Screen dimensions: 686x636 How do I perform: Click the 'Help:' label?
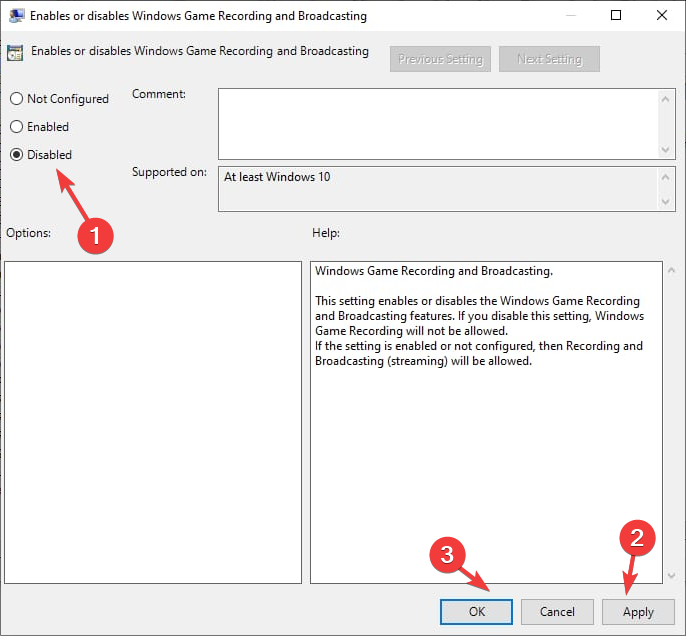(x=326, y=233)
